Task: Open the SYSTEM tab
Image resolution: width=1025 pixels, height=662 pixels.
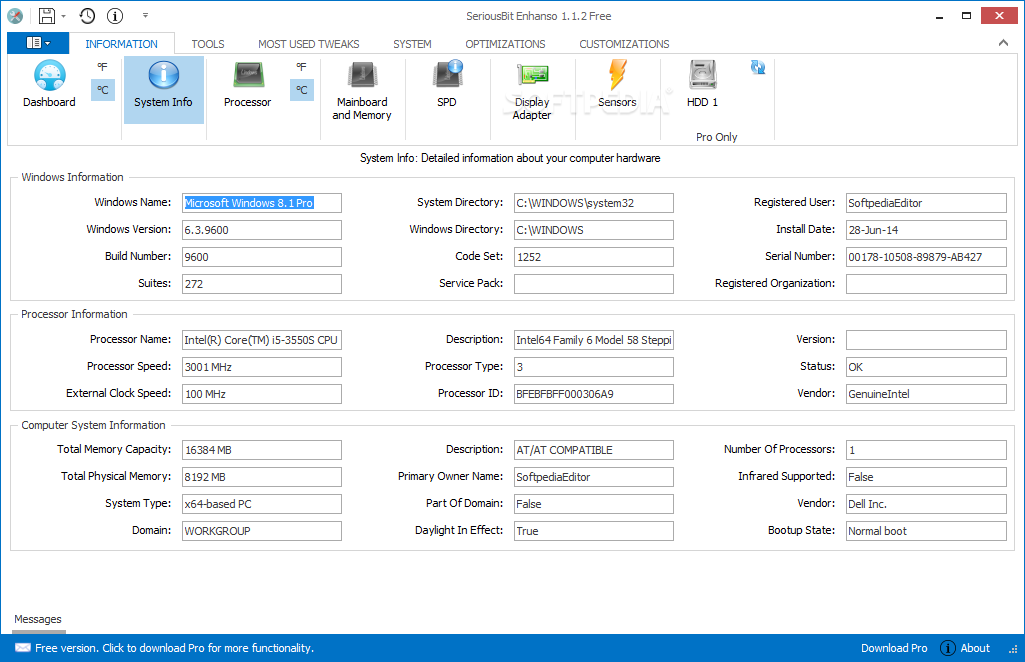Action: click(412, 44)
